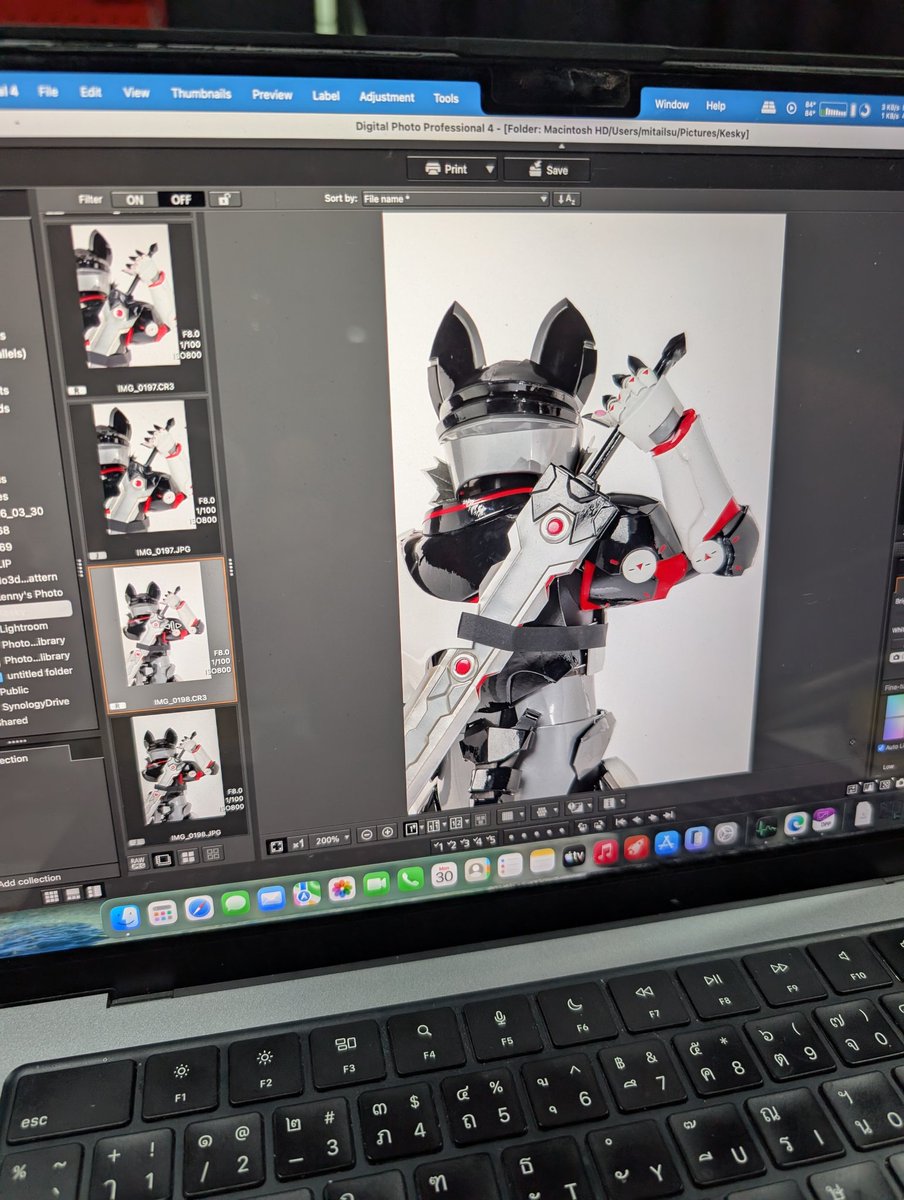Open Maps from the Dock
The image size is (904, 1200).
click(x=307, y=892)
